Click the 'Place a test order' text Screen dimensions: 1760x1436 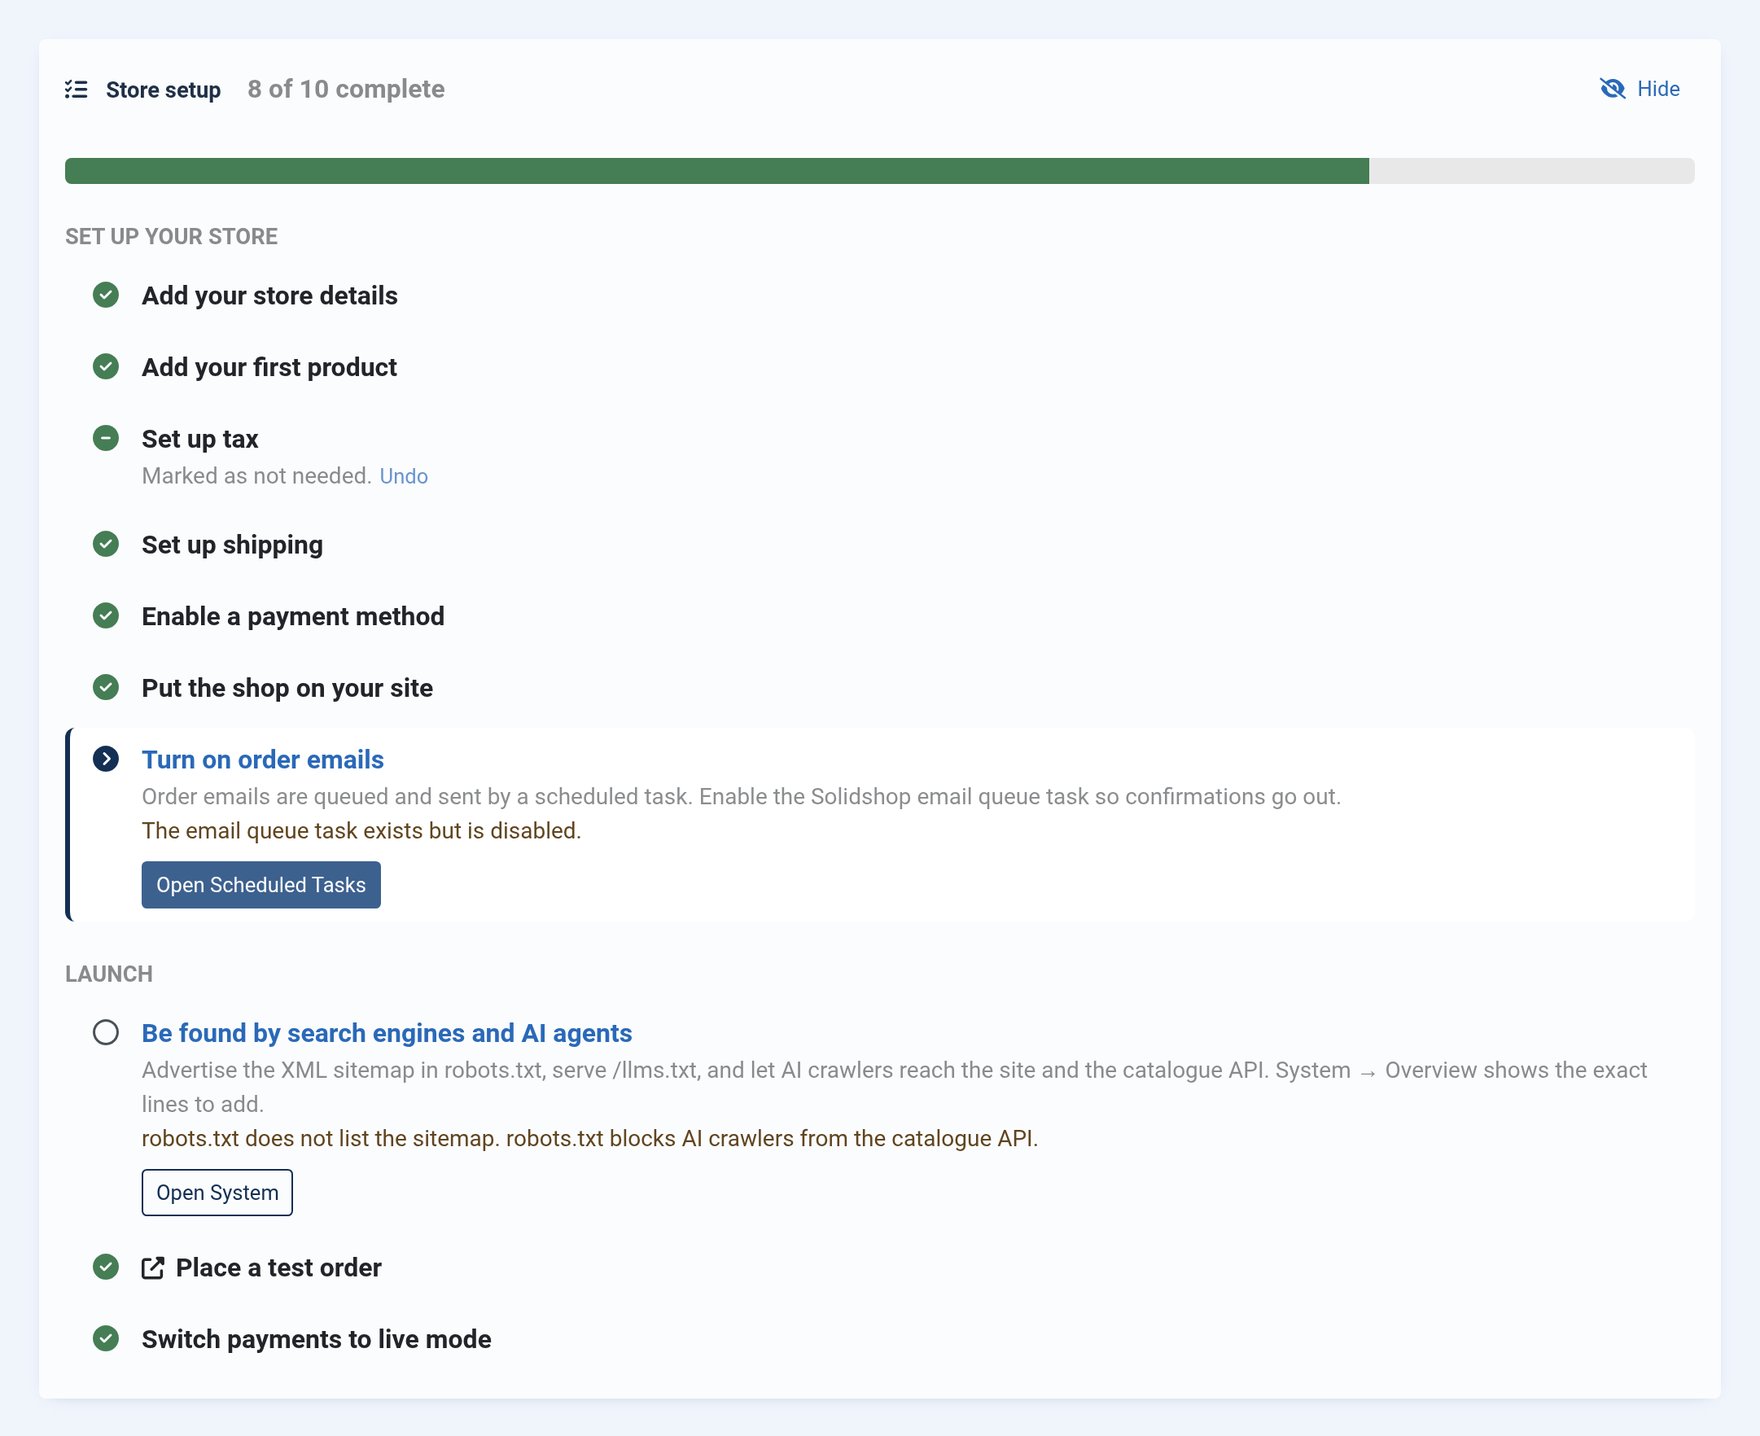point(279,1268)
